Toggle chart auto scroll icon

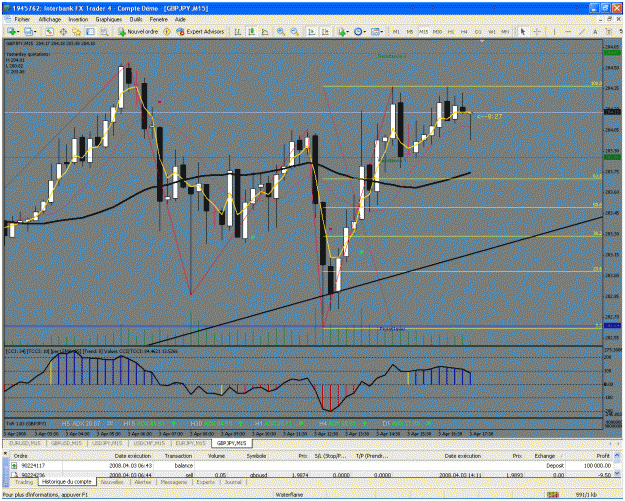pyautogui.click(x=311, y=31)
